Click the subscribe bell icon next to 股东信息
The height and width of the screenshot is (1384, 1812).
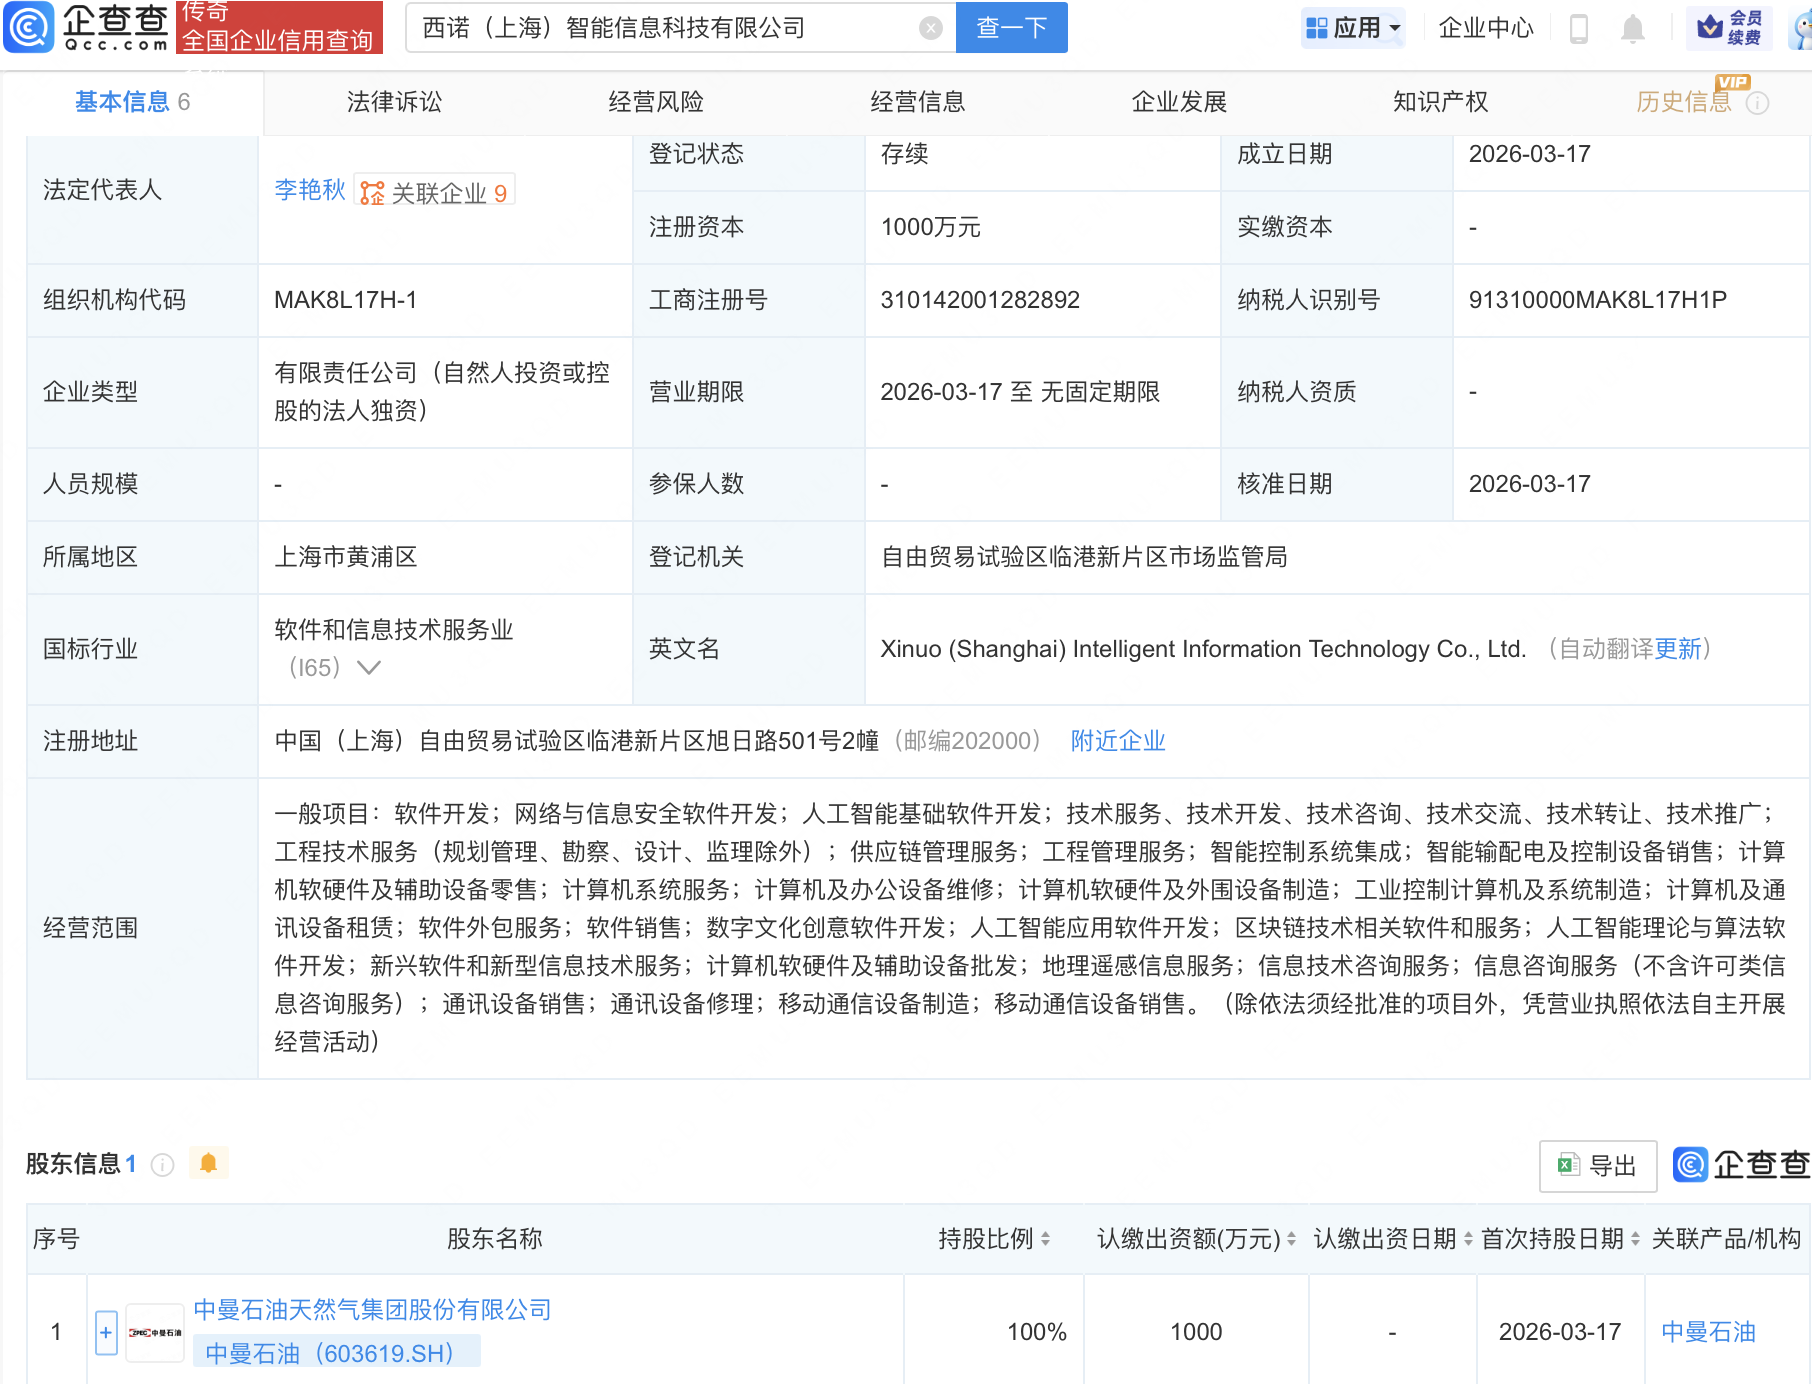pos(209,1162)
